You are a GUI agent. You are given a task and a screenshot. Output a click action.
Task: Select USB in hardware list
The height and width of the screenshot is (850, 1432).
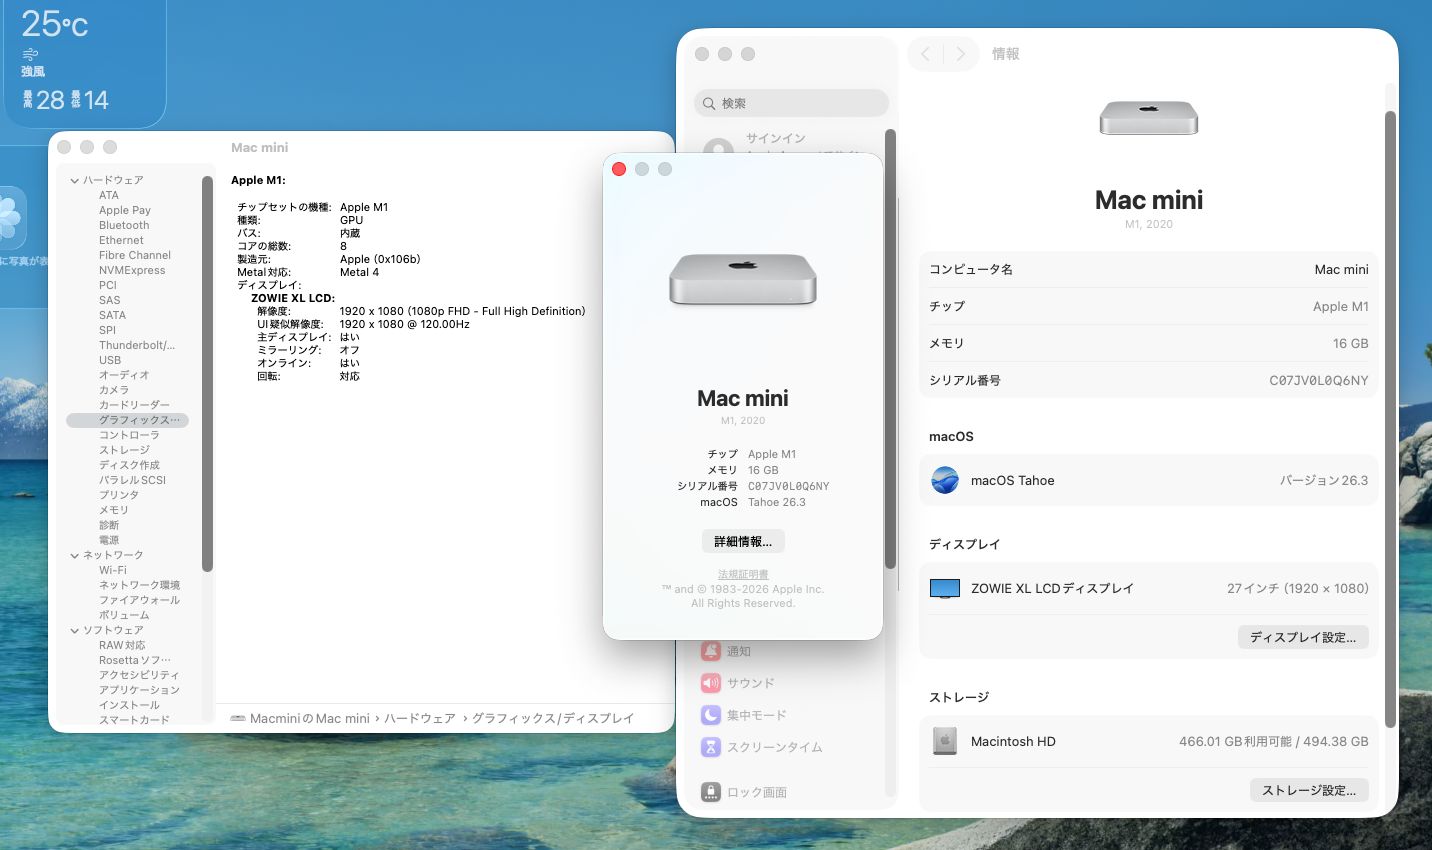[x=110, y=360]
